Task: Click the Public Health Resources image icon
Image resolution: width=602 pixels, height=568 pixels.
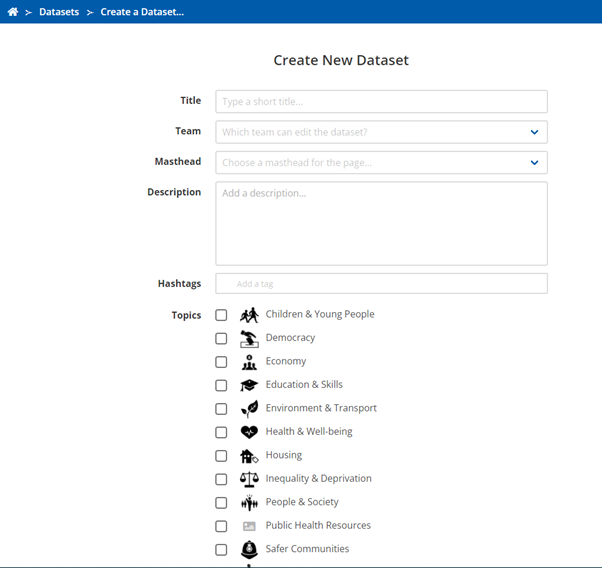Action: [x=249, y=526]
